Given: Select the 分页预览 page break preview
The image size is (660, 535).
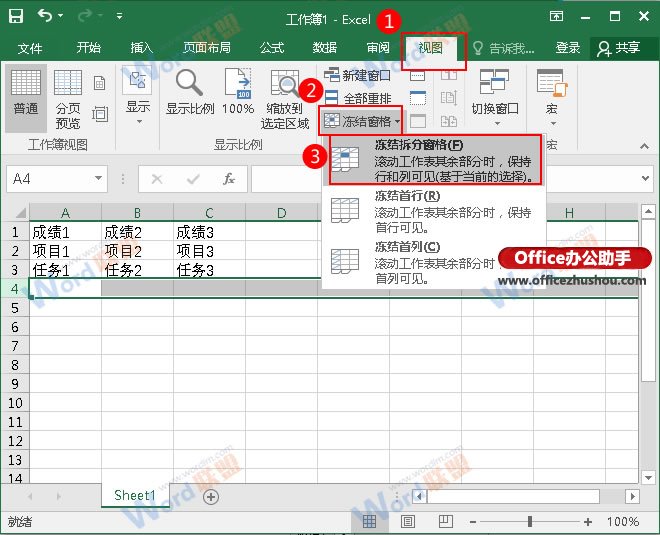Looking at the screenshot, I should [x=67, y=98].
